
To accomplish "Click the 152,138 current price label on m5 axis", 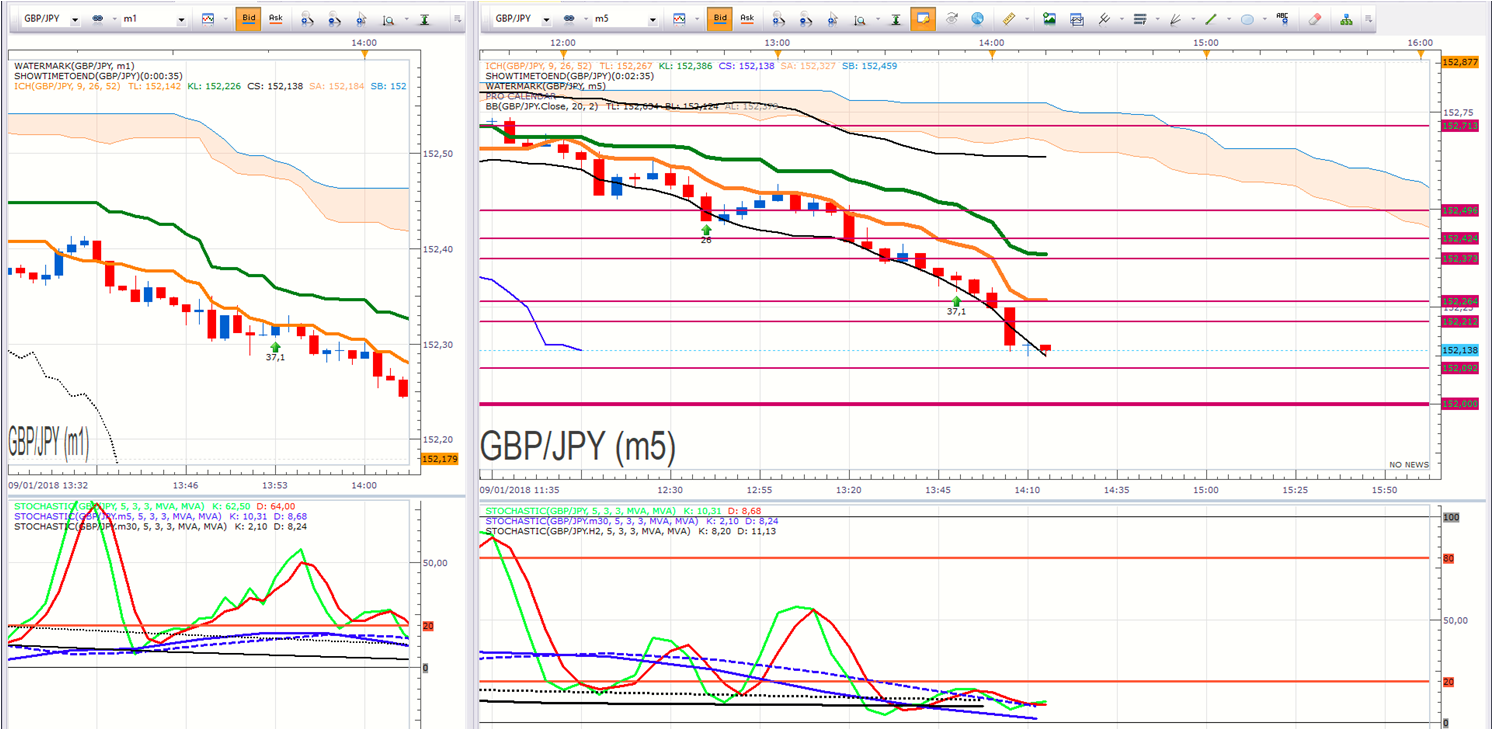I will click(1461, 350).
